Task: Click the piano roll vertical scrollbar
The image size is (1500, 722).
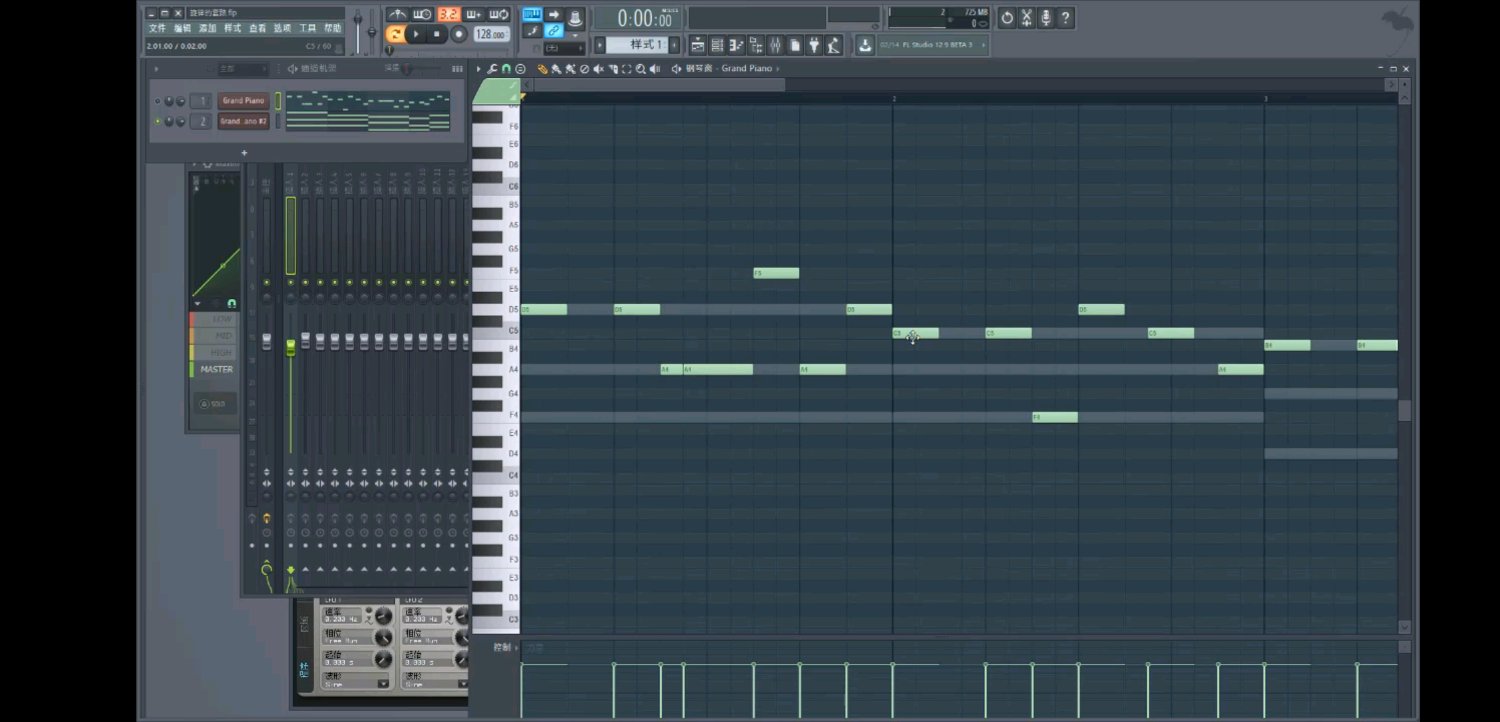Action: (x=1404, y=410)
